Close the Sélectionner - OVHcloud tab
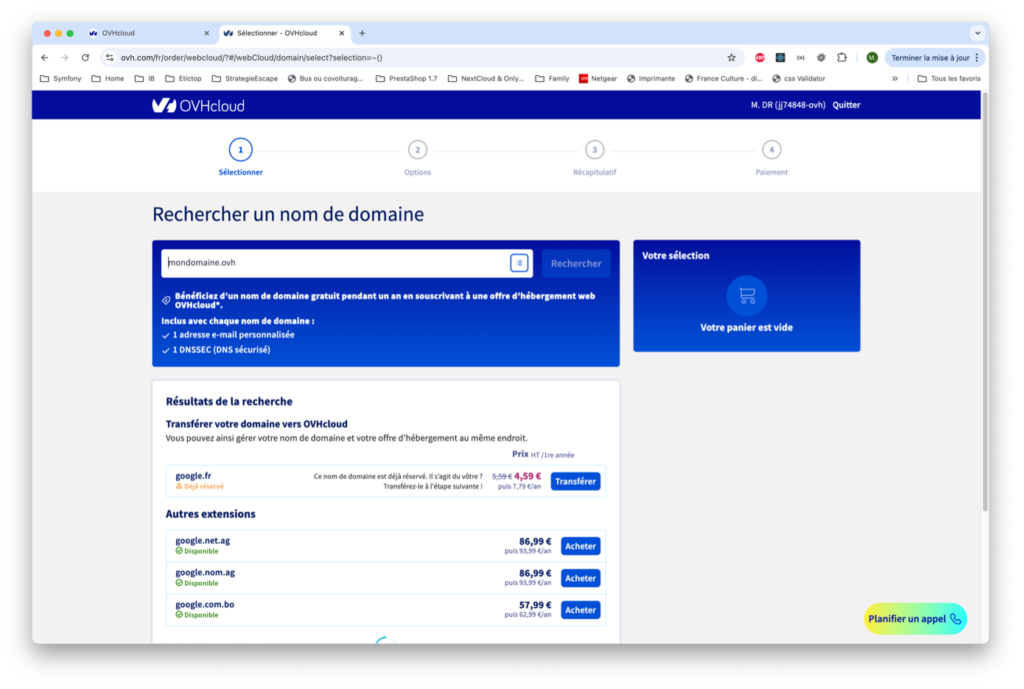The width and height of the screenshot is (1024, 689). [x=342, y=33]
